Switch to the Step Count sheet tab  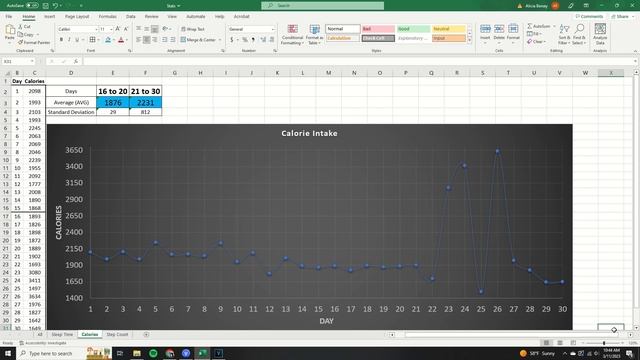[117, 334]
